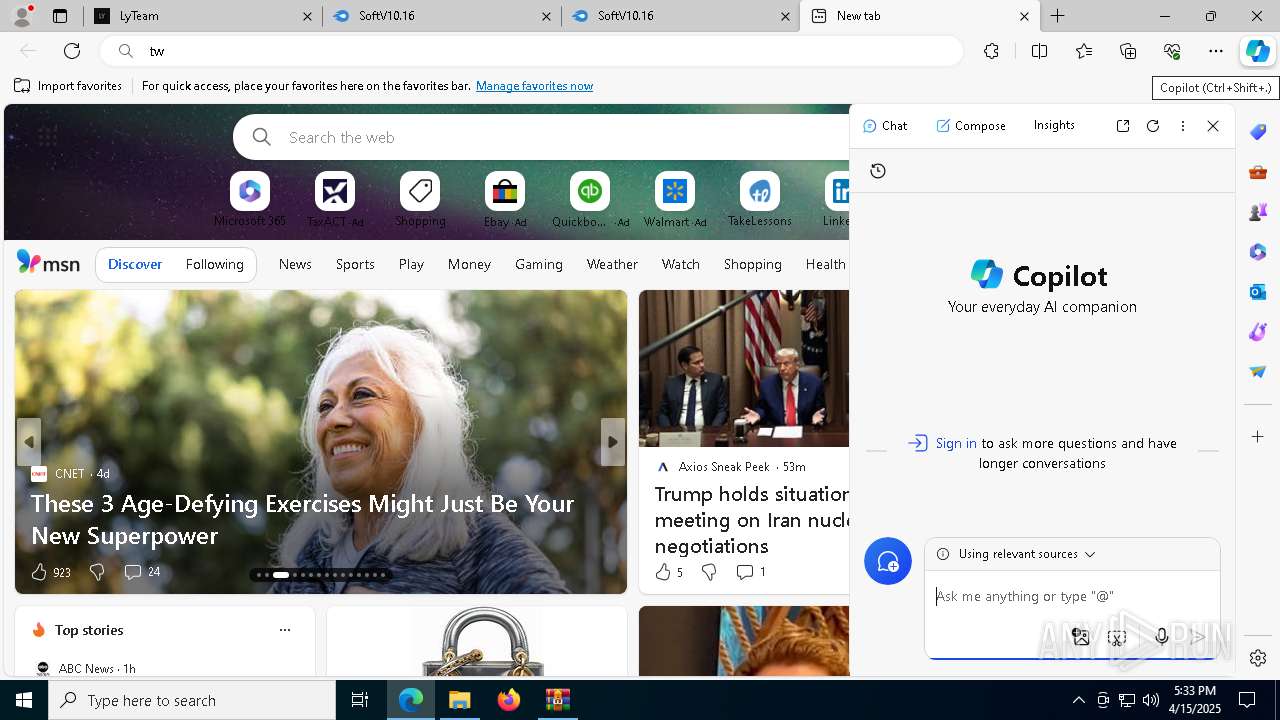Like the Trump Axios story

[x=668, y=572]
